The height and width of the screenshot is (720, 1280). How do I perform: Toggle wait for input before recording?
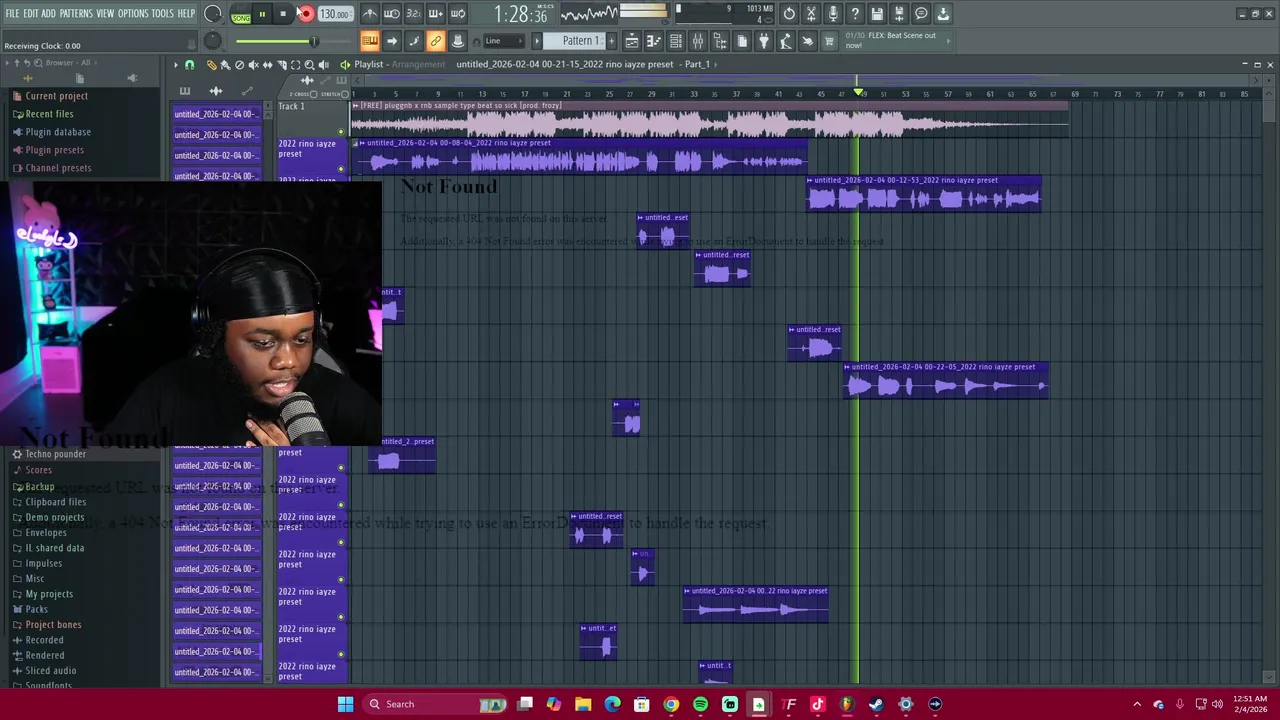pyautogui.click(x=392, y=14)
